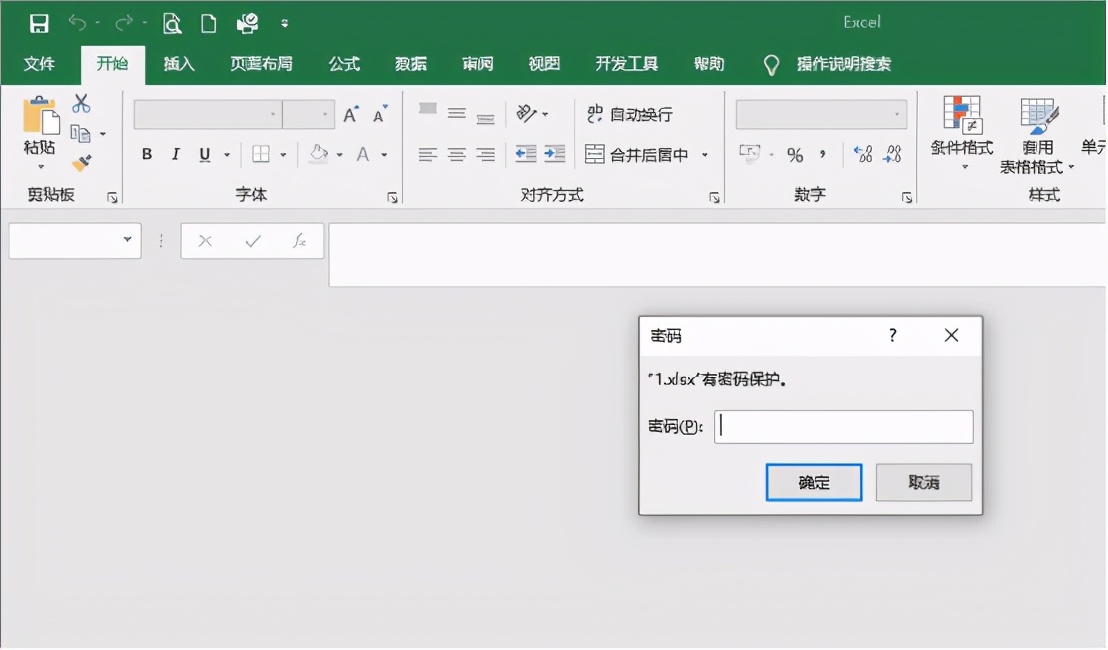Toggle 自动换行 wrap text
1108x650 pixels.
click(x=630, y=114)
